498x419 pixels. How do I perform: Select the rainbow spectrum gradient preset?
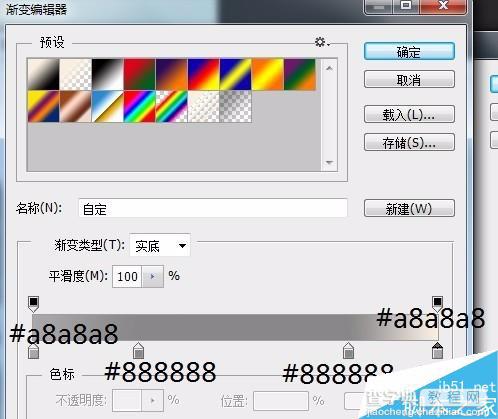click(140, 106)
